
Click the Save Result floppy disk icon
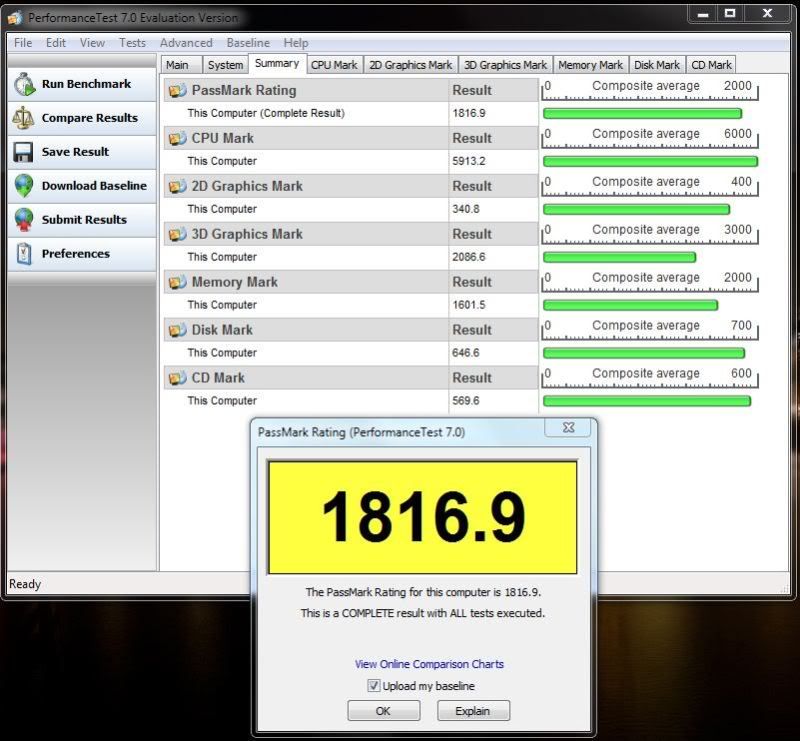23,152
